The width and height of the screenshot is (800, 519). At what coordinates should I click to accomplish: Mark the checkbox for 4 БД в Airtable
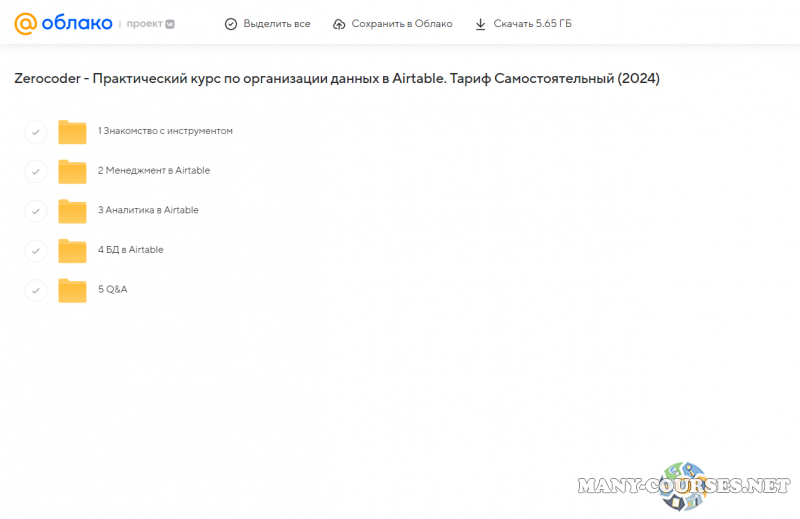tap(35, 250)
